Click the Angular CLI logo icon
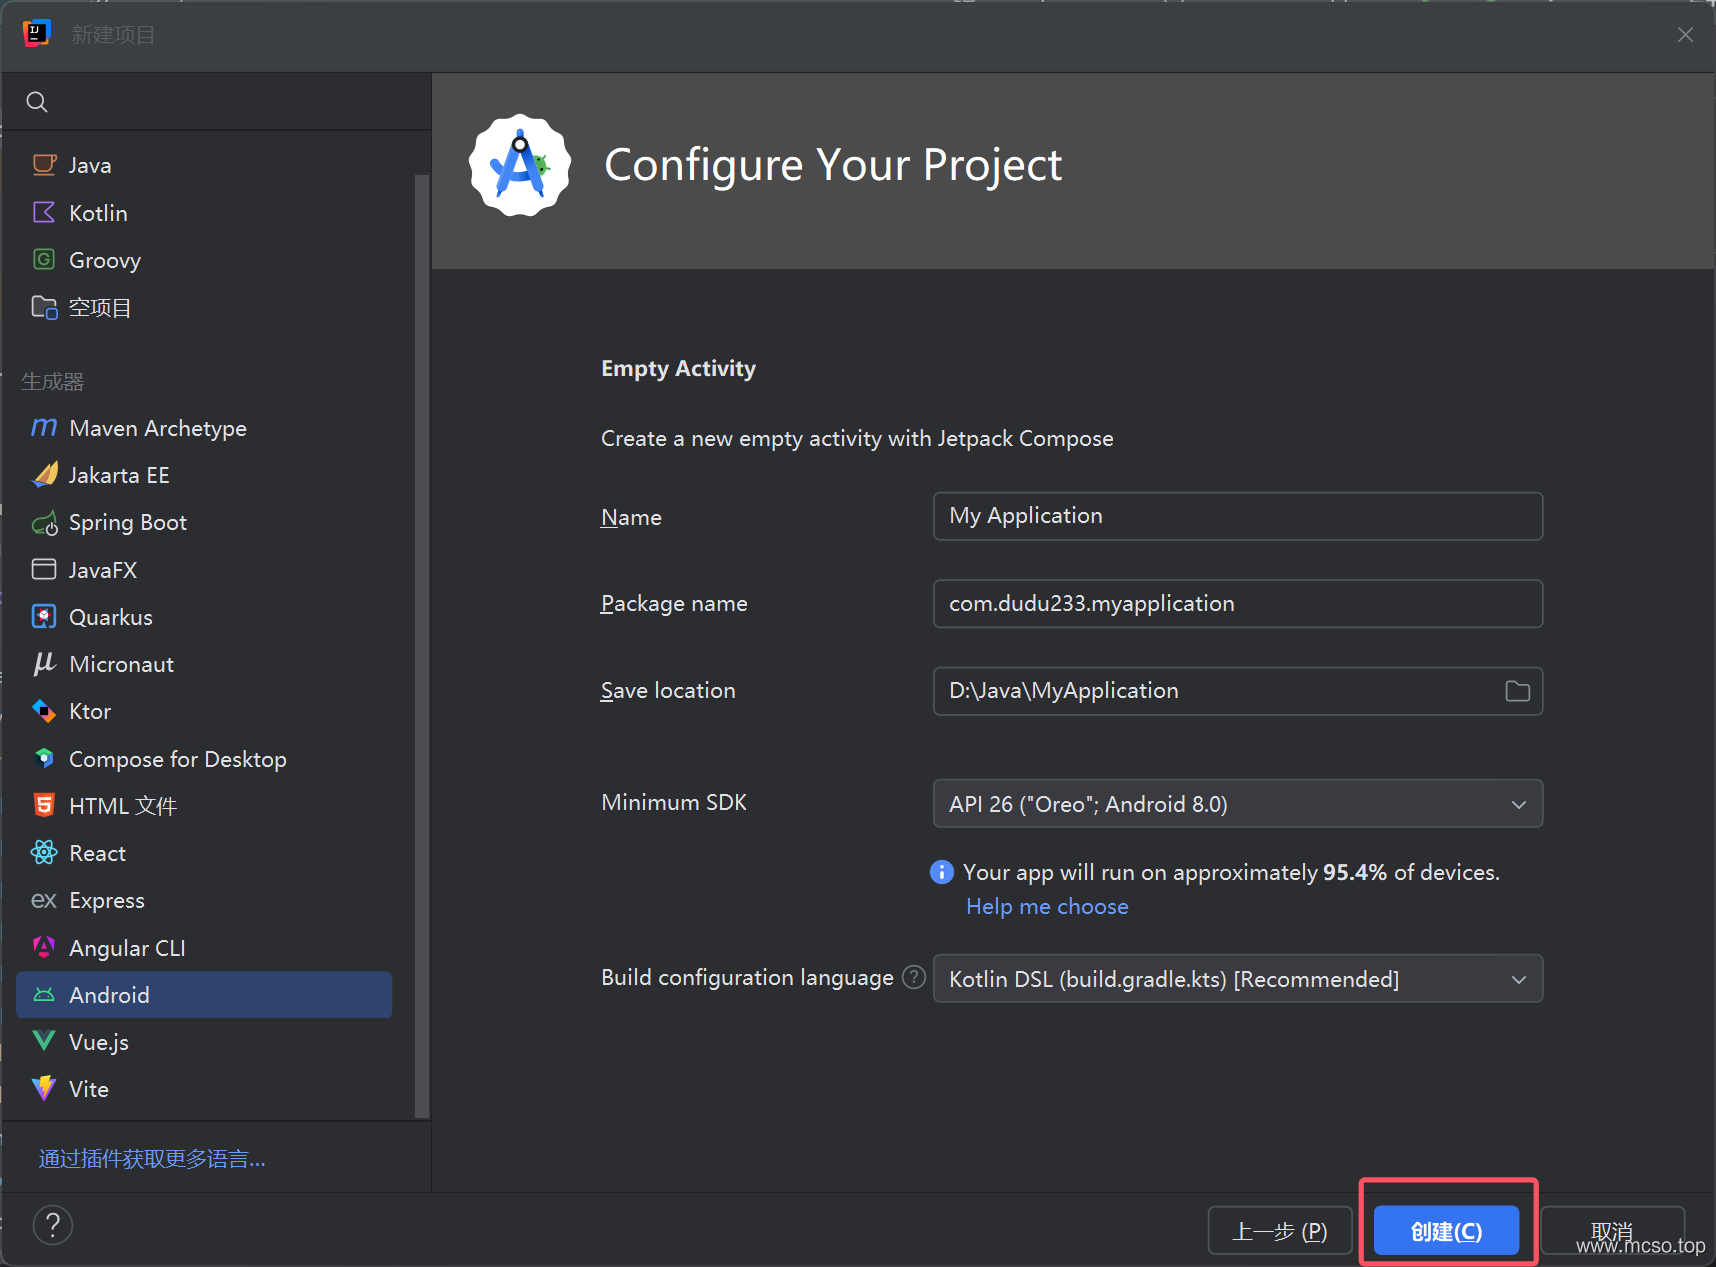 tap(44, 947)
